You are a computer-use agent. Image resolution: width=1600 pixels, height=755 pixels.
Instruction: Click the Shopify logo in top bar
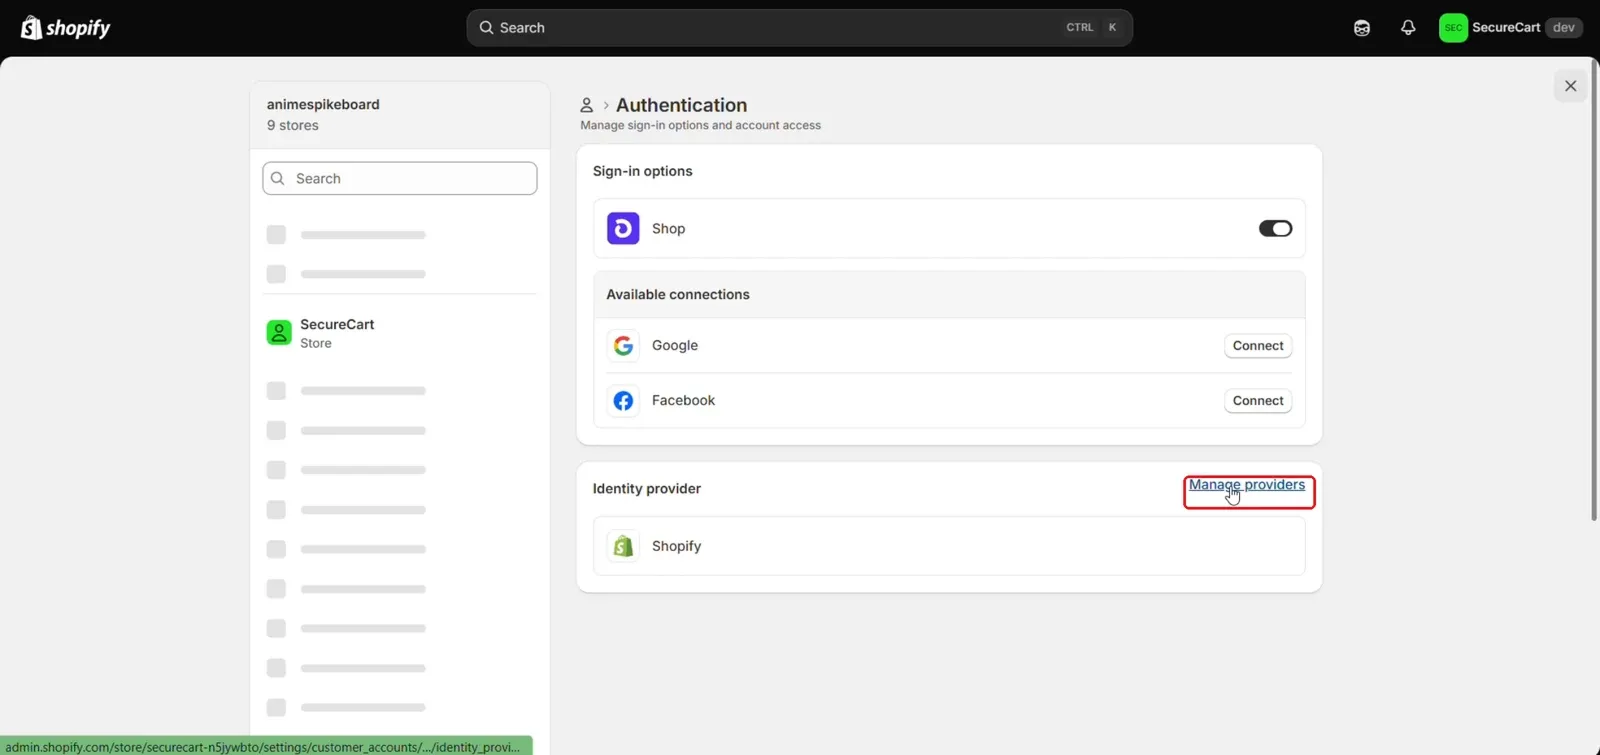(65, 28)
